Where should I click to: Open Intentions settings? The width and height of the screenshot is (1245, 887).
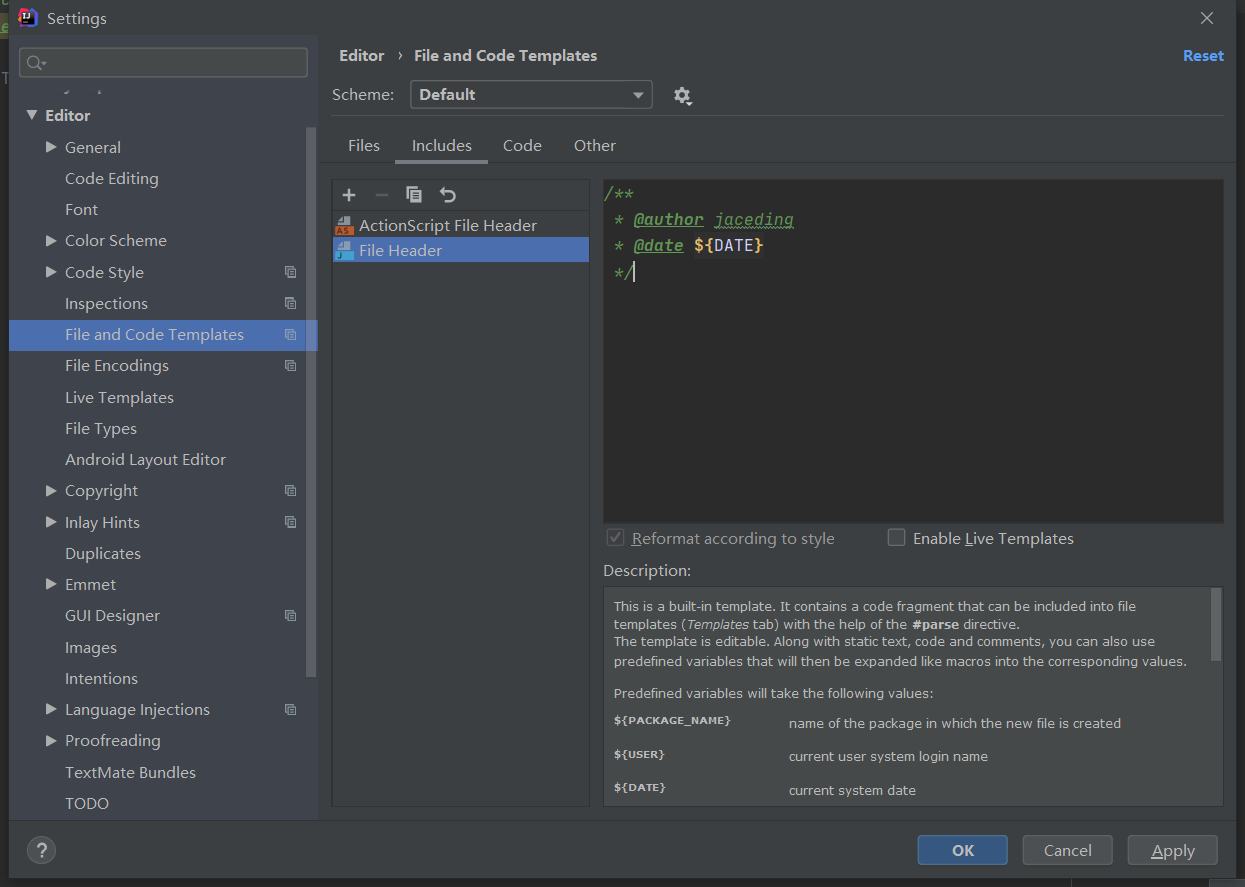pyautogui.click(x=102, y=679)
